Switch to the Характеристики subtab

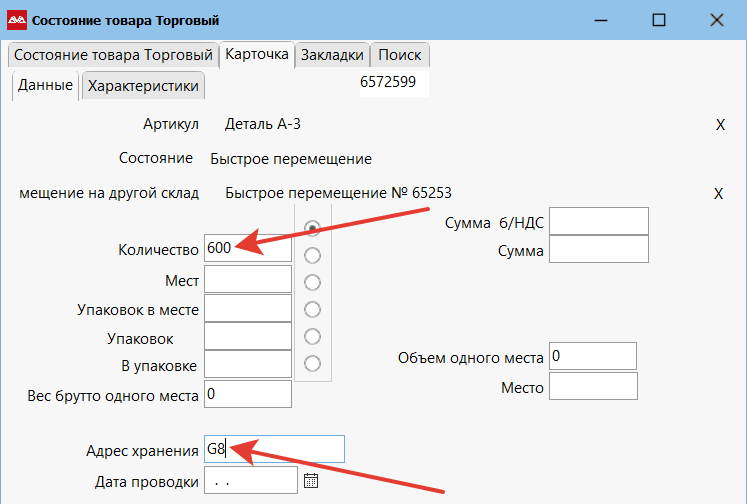pos(143,86)
